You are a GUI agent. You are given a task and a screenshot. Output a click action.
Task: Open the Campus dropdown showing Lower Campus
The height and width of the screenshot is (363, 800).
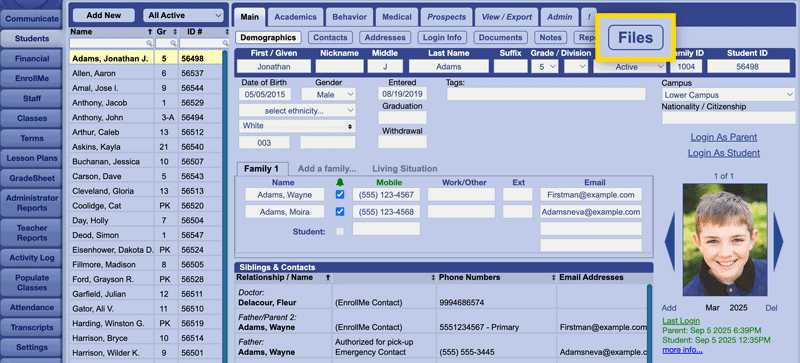coord(729,95)
